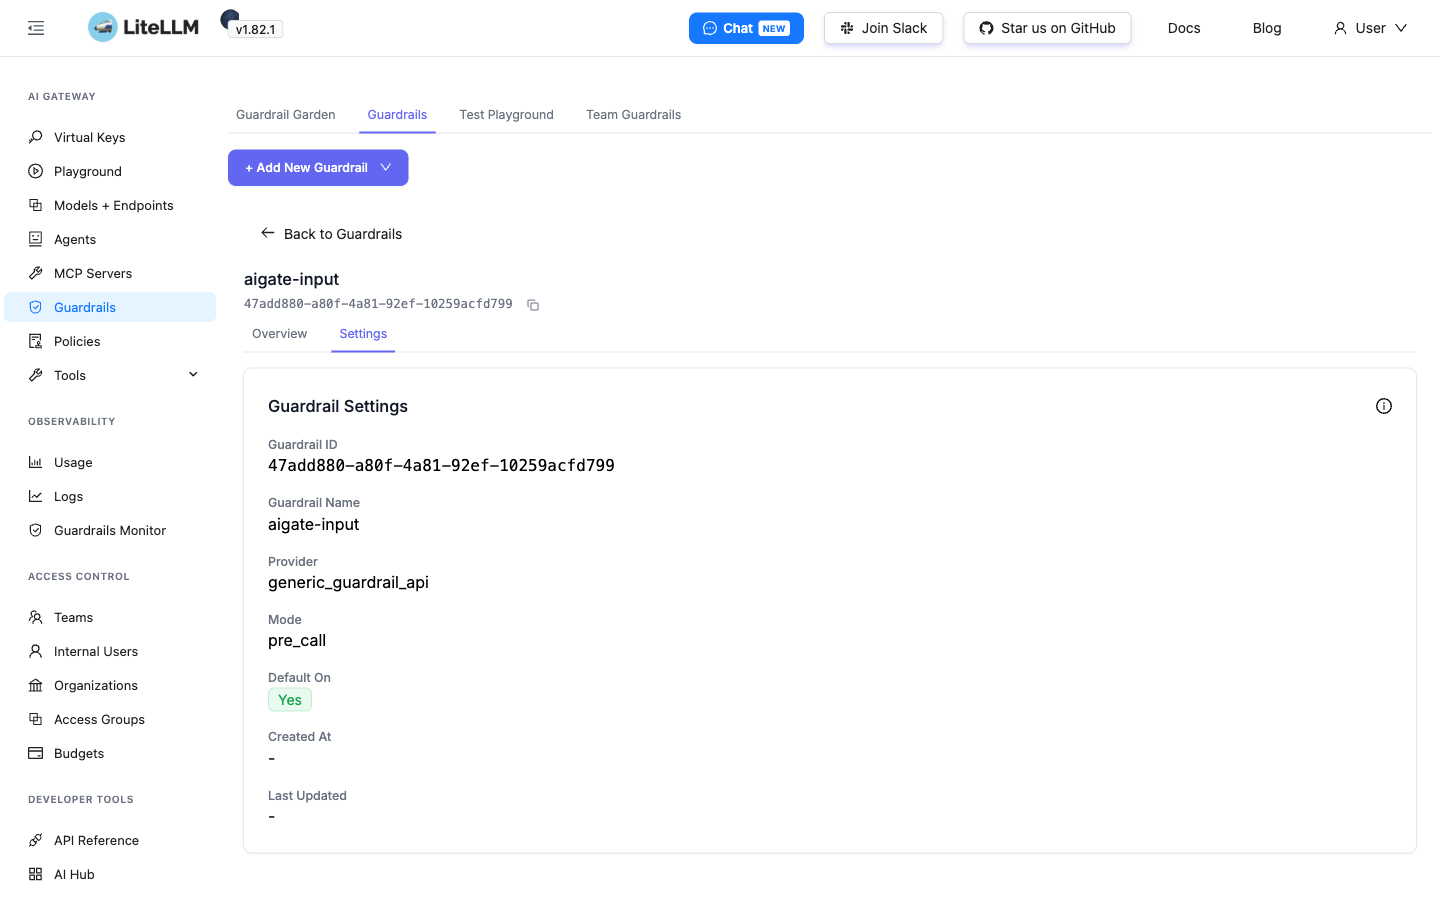This screenshot has height=900, width=1440.
Task: Expand the Tools submenu chevron
Action: coord(193,375)
